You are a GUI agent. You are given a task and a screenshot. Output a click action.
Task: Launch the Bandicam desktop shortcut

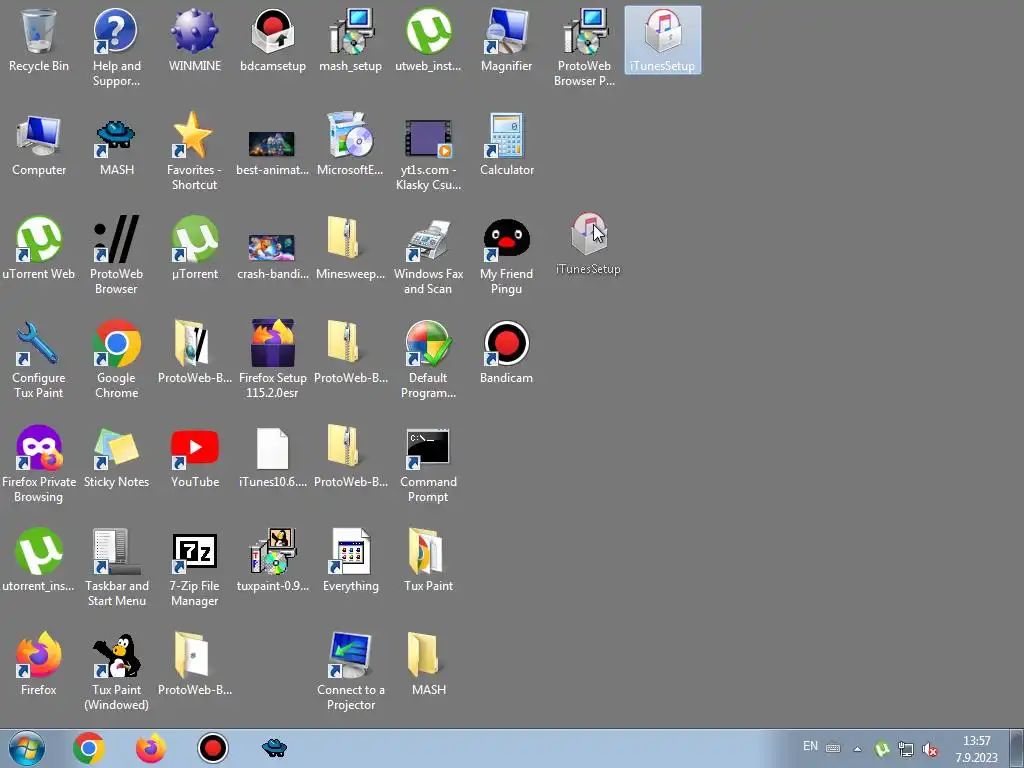tap(506, 353)
